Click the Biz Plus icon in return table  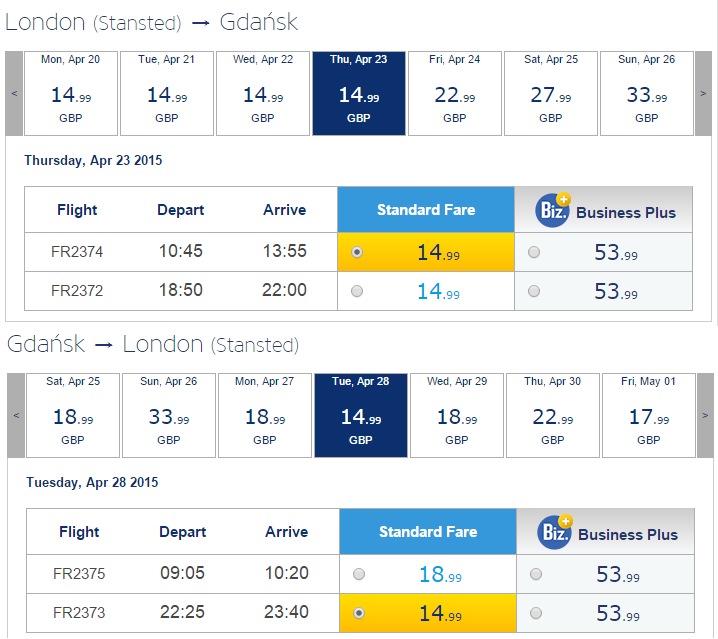(x=555, y=532)
